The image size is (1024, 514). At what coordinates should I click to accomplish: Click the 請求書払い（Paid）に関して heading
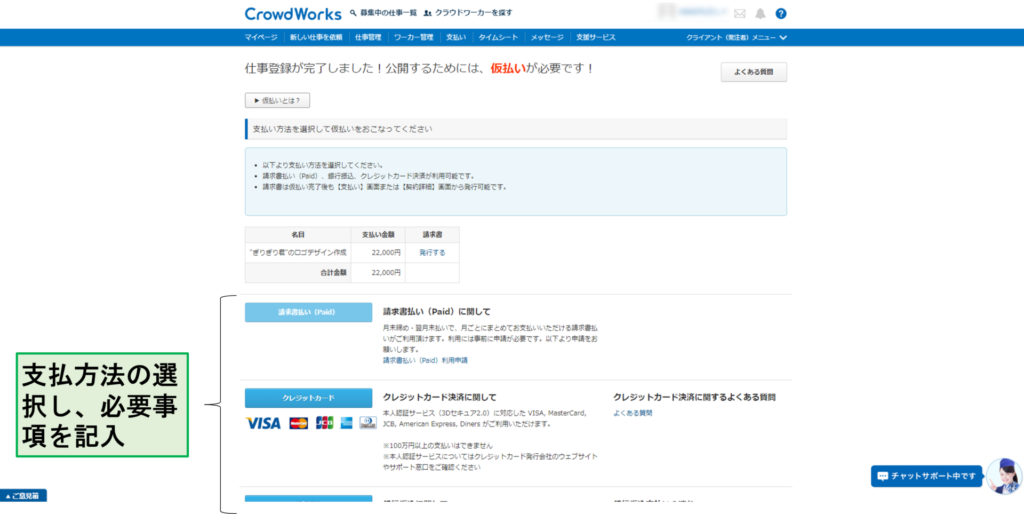[436, 312]
